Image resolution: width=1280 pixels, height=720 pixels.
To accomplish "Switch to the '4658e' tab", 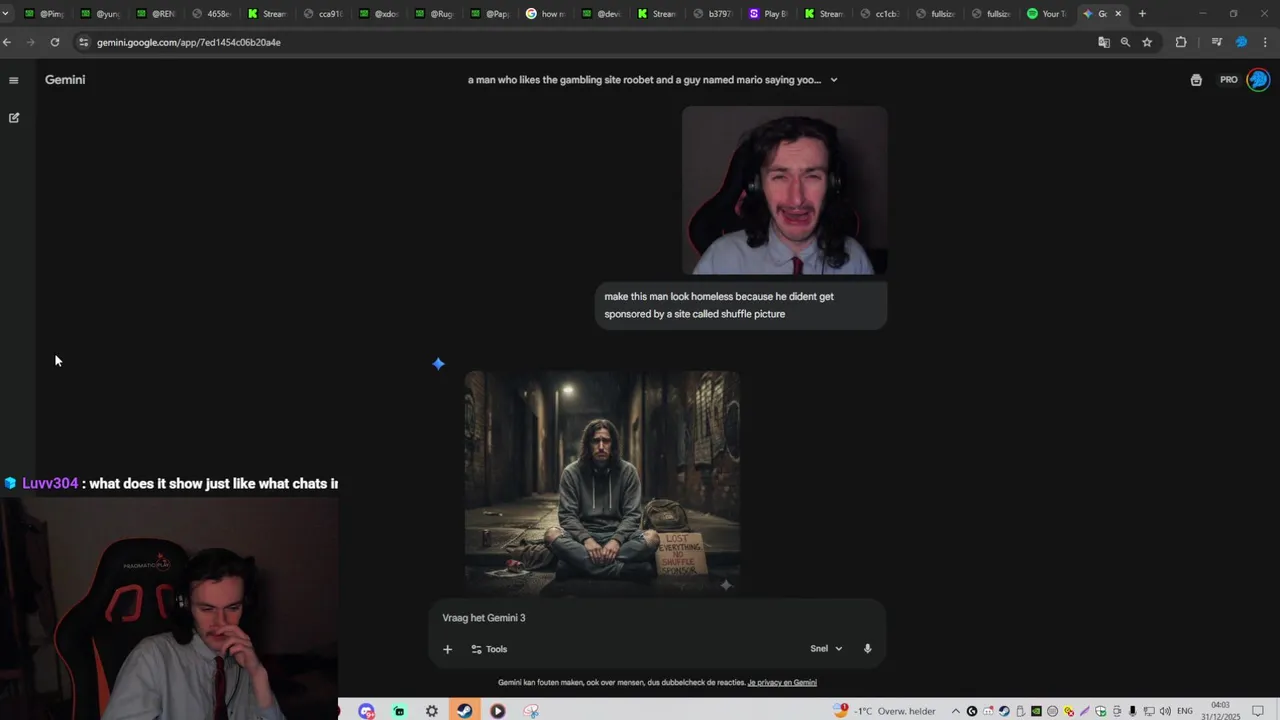I will (211, 14).
